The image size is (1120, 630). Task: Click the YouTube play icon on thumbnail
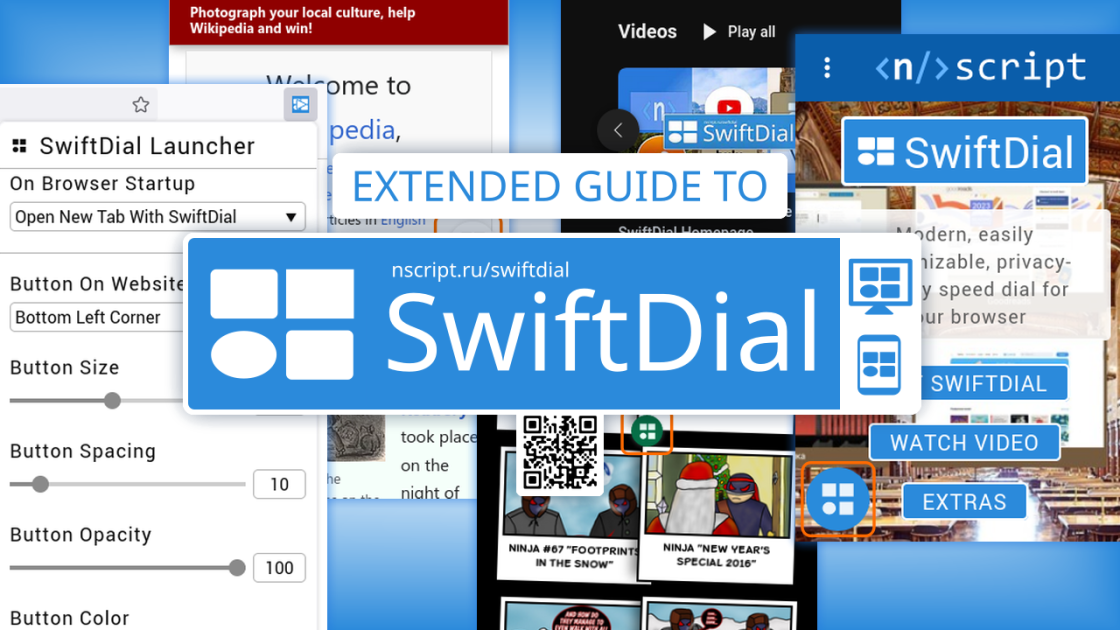[x=729, y=107]
